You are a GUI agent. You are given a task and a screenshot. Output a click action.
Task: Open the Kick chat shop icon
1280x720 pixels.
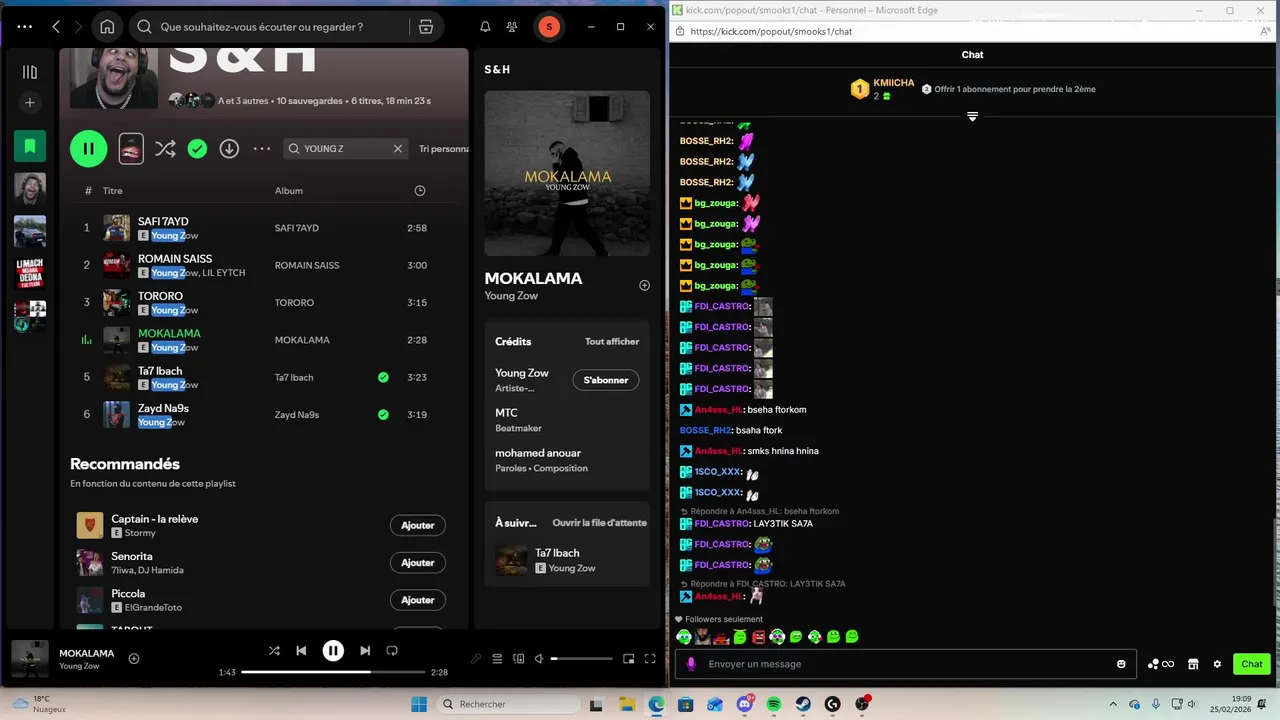[x=1193, y=664]
